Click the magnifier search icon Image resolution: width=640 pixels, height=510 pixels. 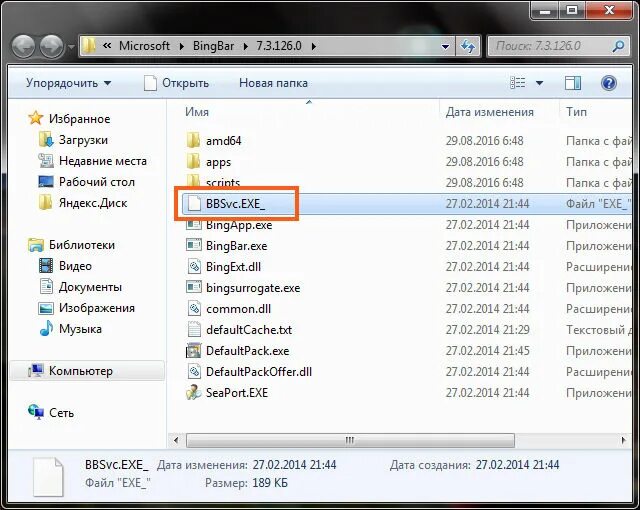coord(618,46)
